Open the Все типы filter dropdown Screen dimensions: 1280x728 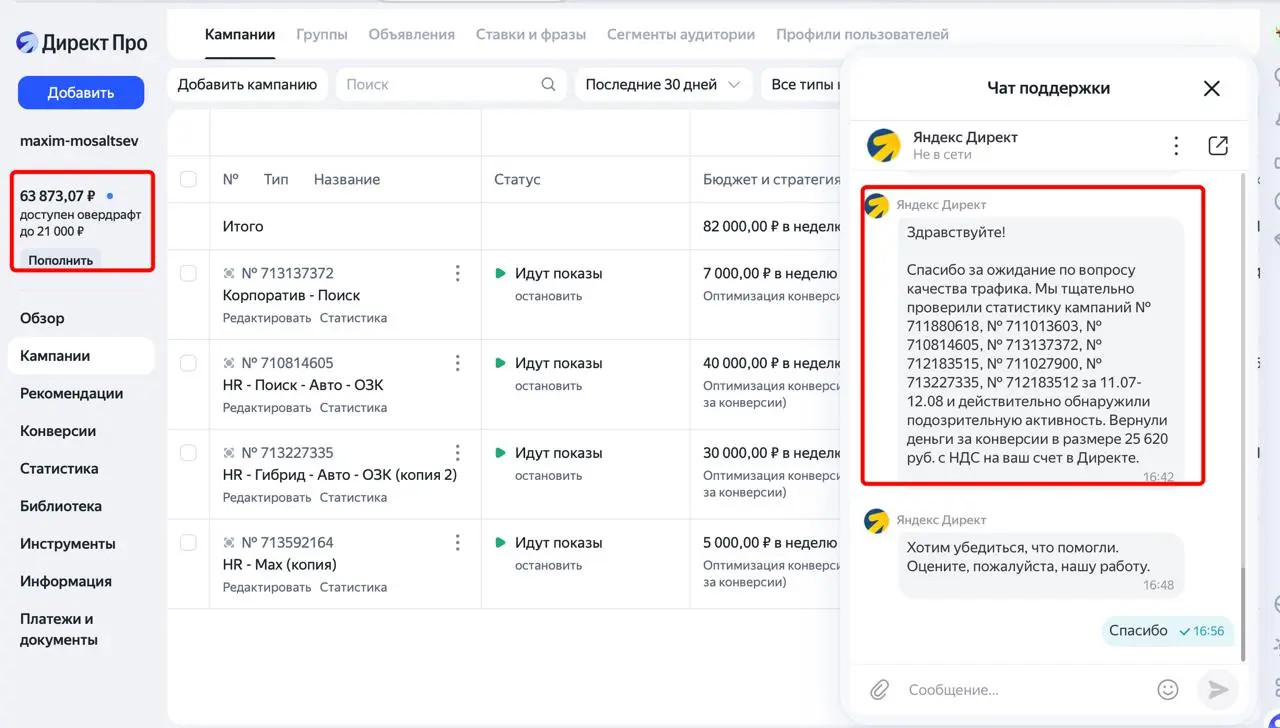(803, 85)
